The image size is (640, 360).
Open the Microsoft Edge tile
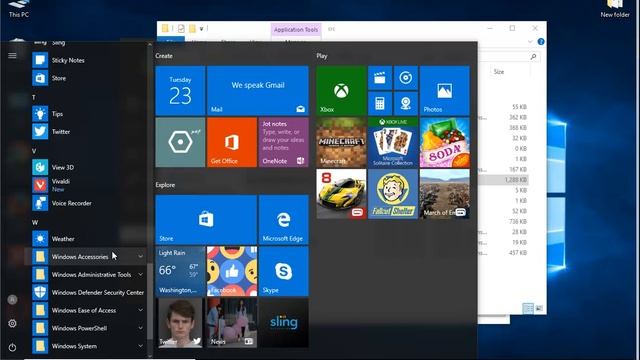pos(284,220)
